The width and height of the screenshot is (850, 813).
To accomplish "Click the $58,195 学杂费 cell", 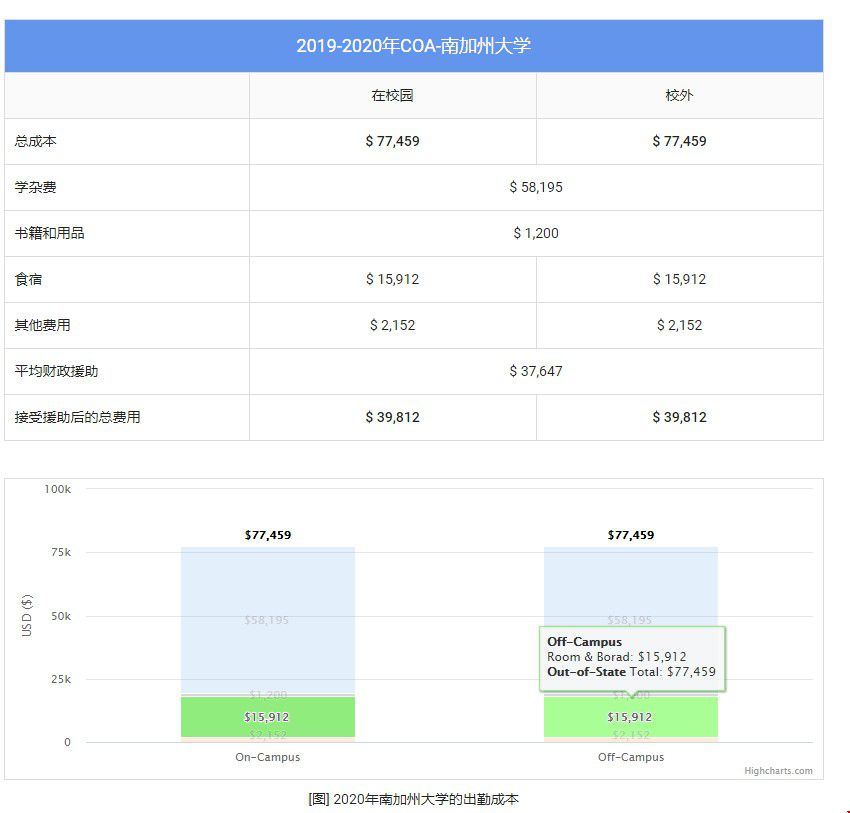I will (x=535, y=187).
